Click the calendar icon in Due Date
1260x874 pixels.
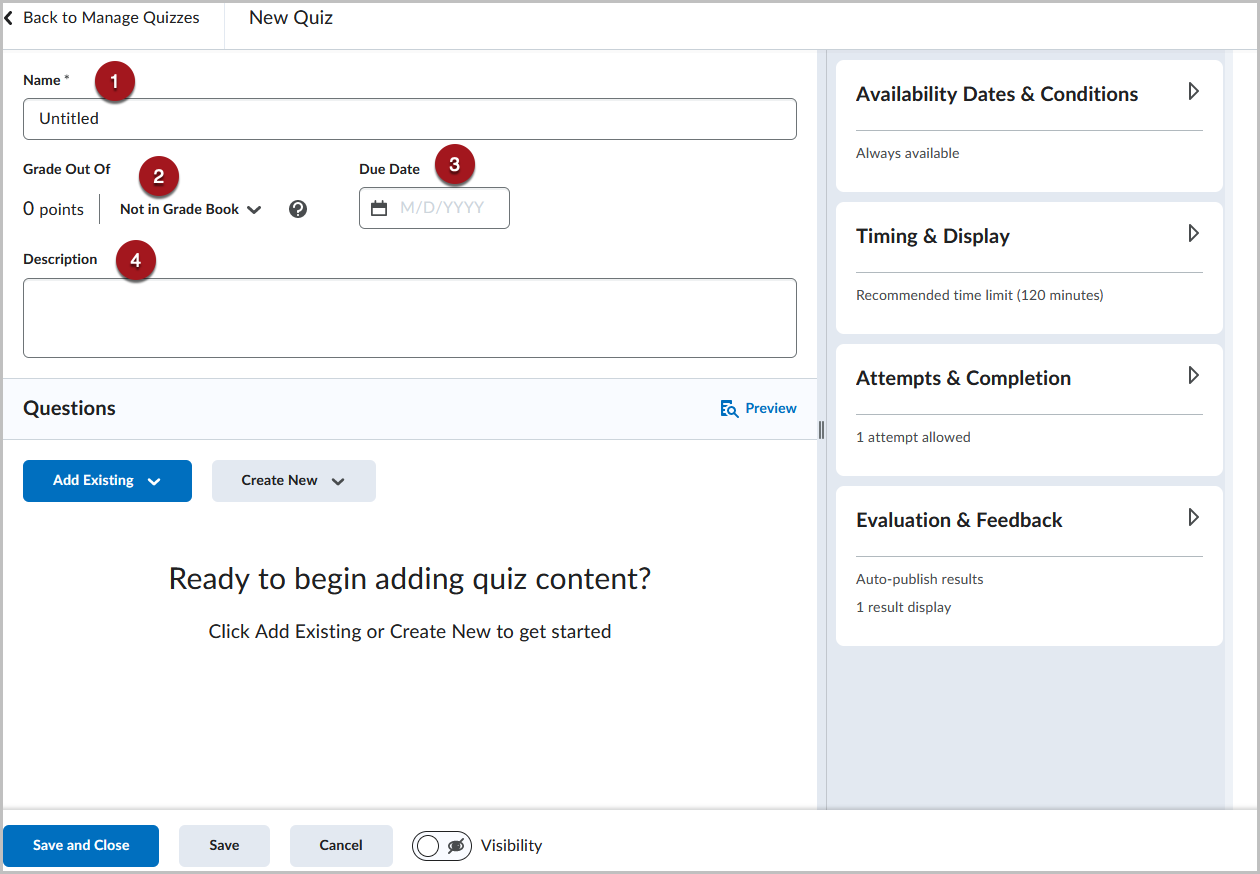pos(379,208)
